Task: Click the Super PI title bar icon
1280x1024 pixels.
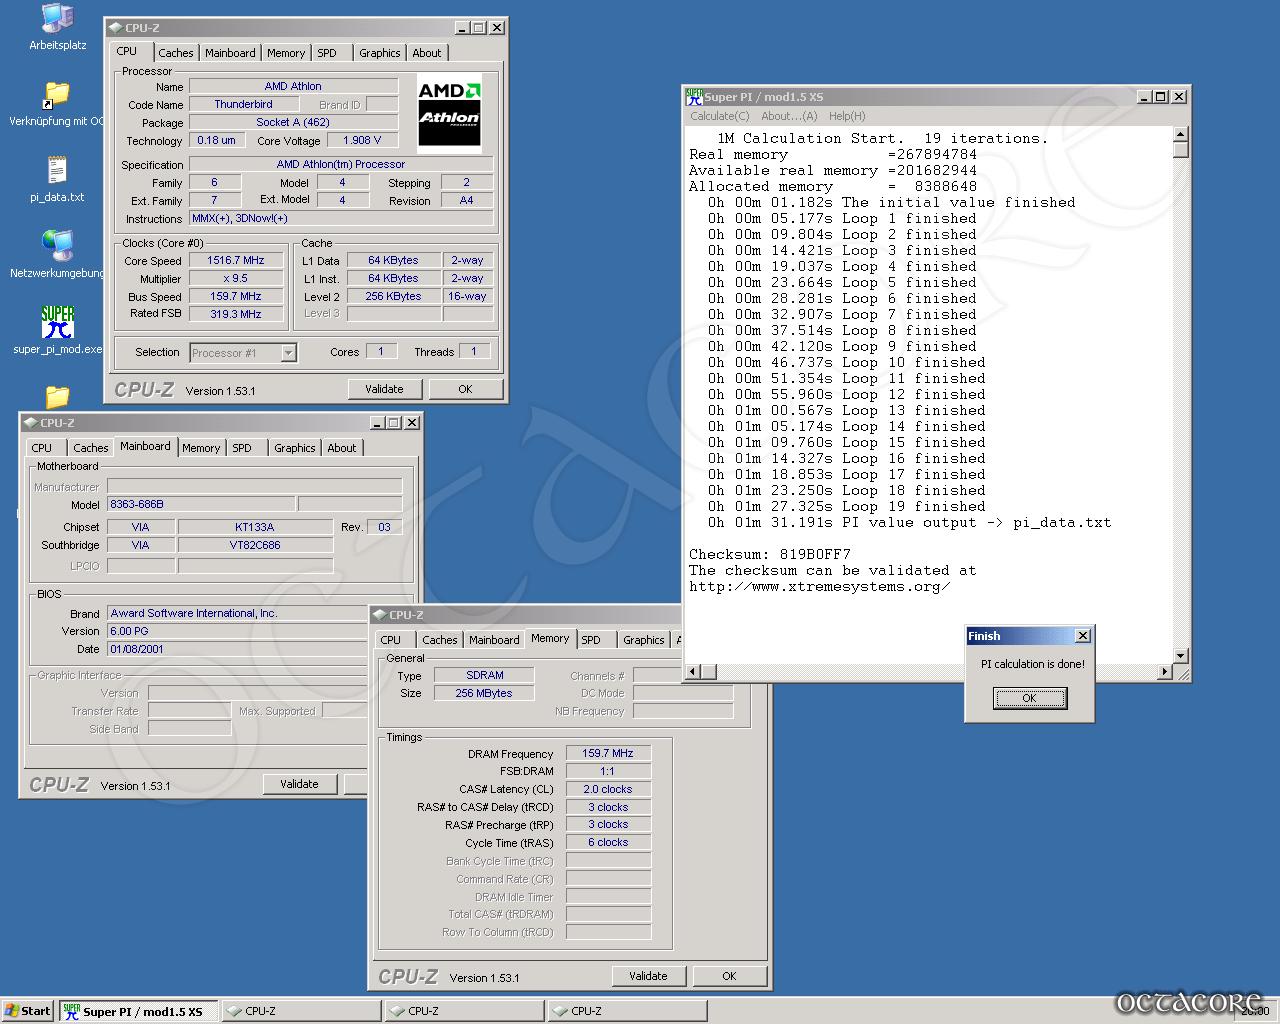Action: (694, 97)
